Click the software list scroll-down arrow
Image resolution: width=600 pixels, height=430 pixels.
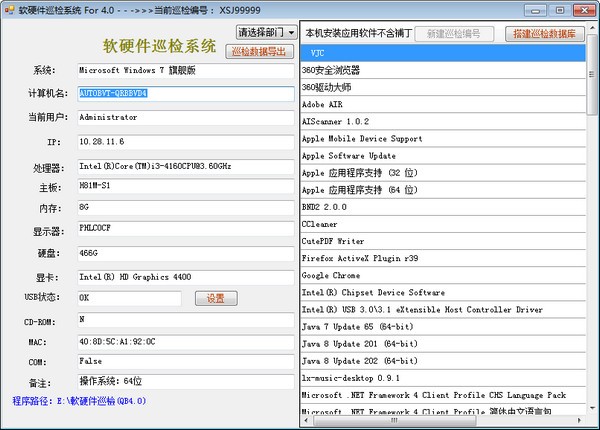592,409
